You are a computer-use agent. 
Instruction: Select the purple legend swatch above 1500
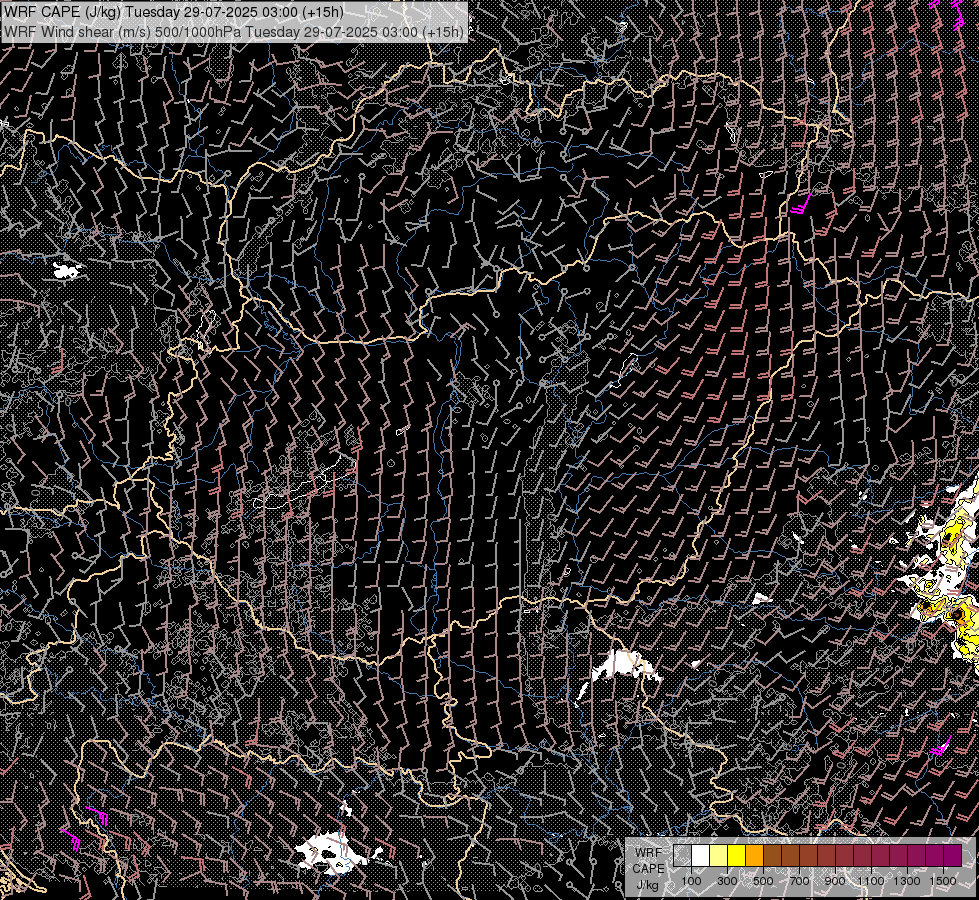(952, 855)
